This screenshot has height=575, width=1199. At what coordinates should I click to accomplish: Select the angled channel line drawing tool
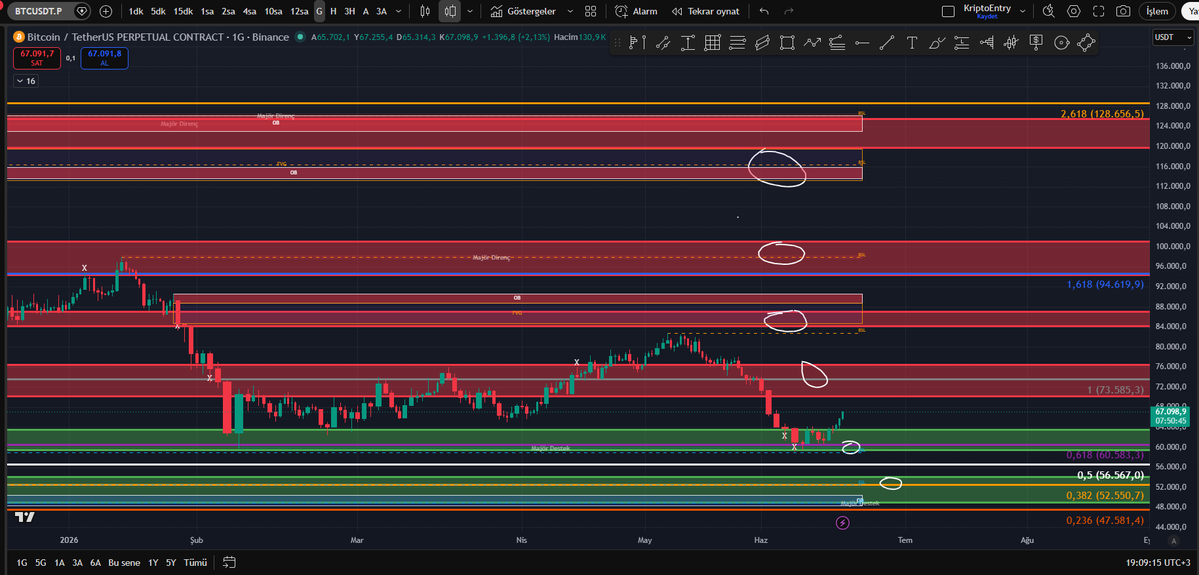click(663, 43)
